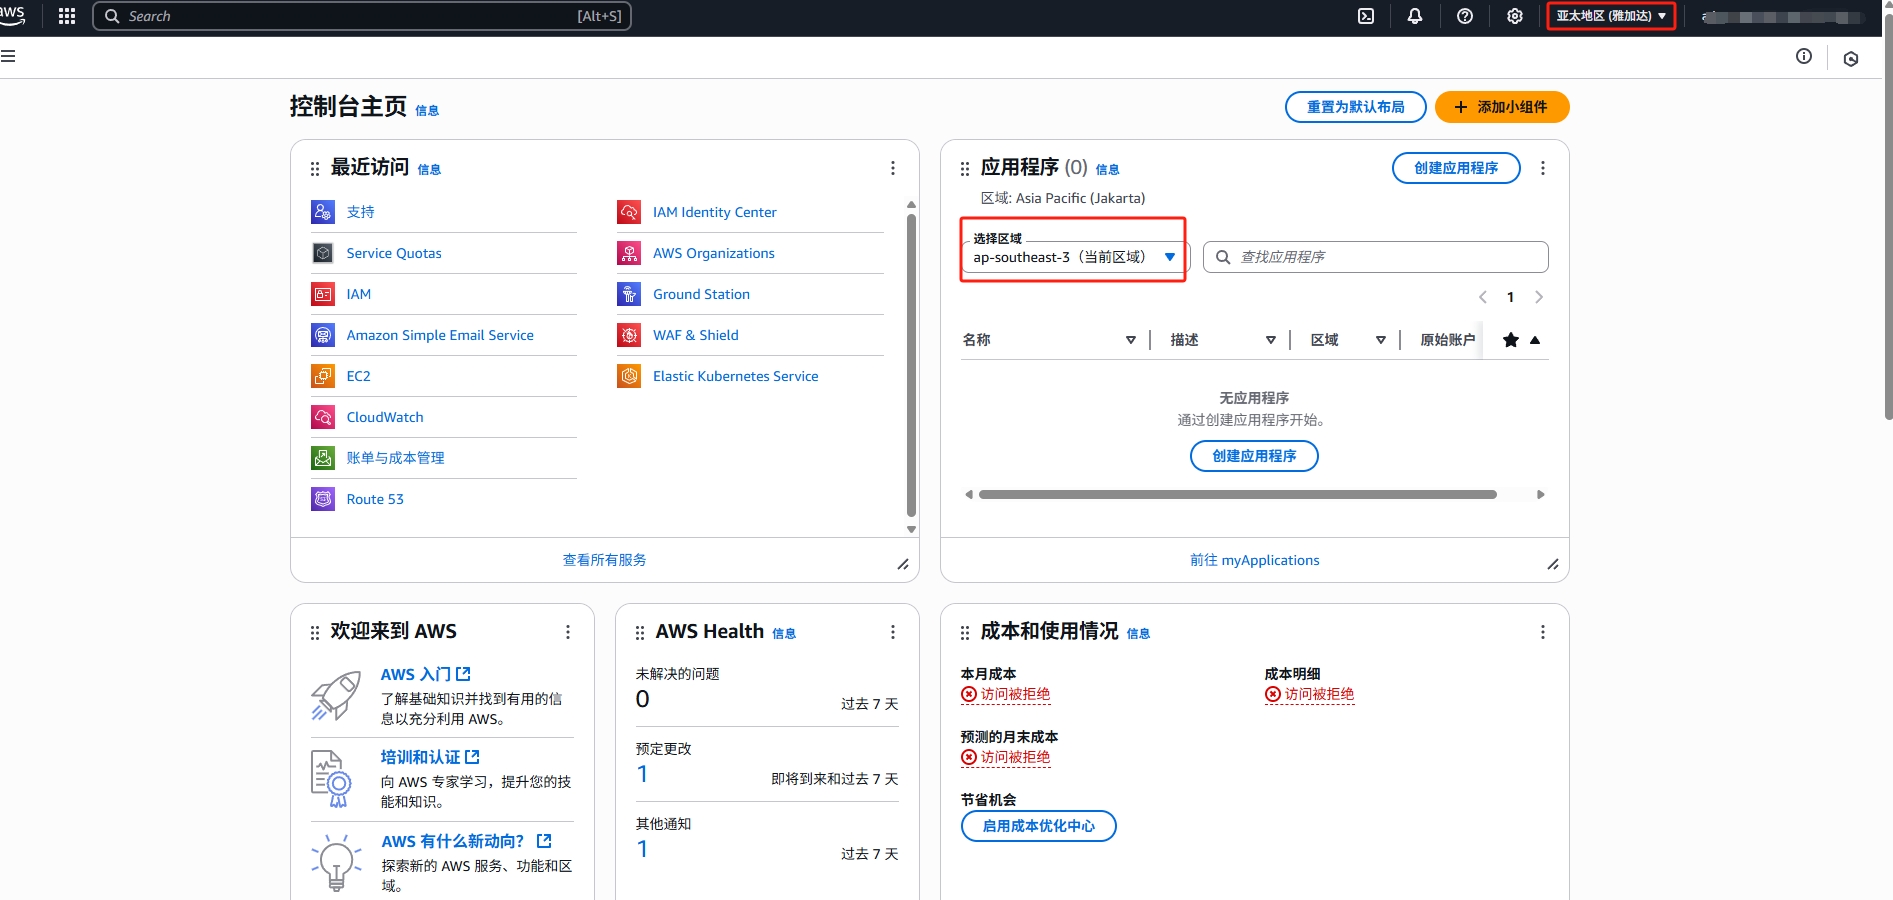Open the Service Quotas icon
Image resolution: width=1893 pixels, height=900 pixels.
tap(323, 253)
